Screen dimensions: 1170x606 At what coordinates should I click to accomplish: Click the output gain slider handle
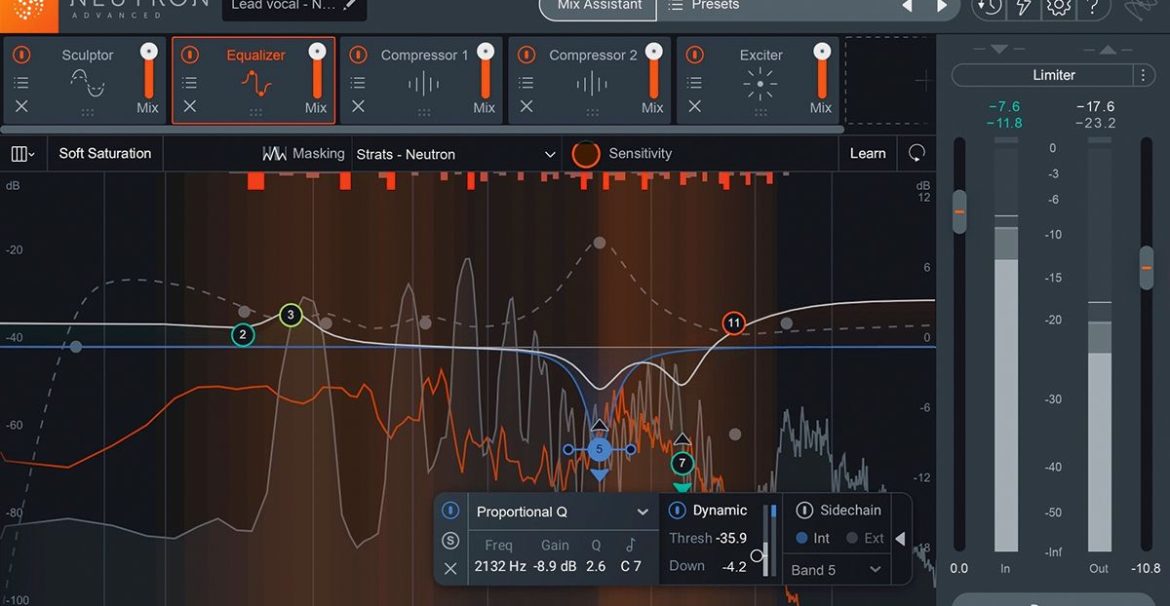tap(1147, 268)
